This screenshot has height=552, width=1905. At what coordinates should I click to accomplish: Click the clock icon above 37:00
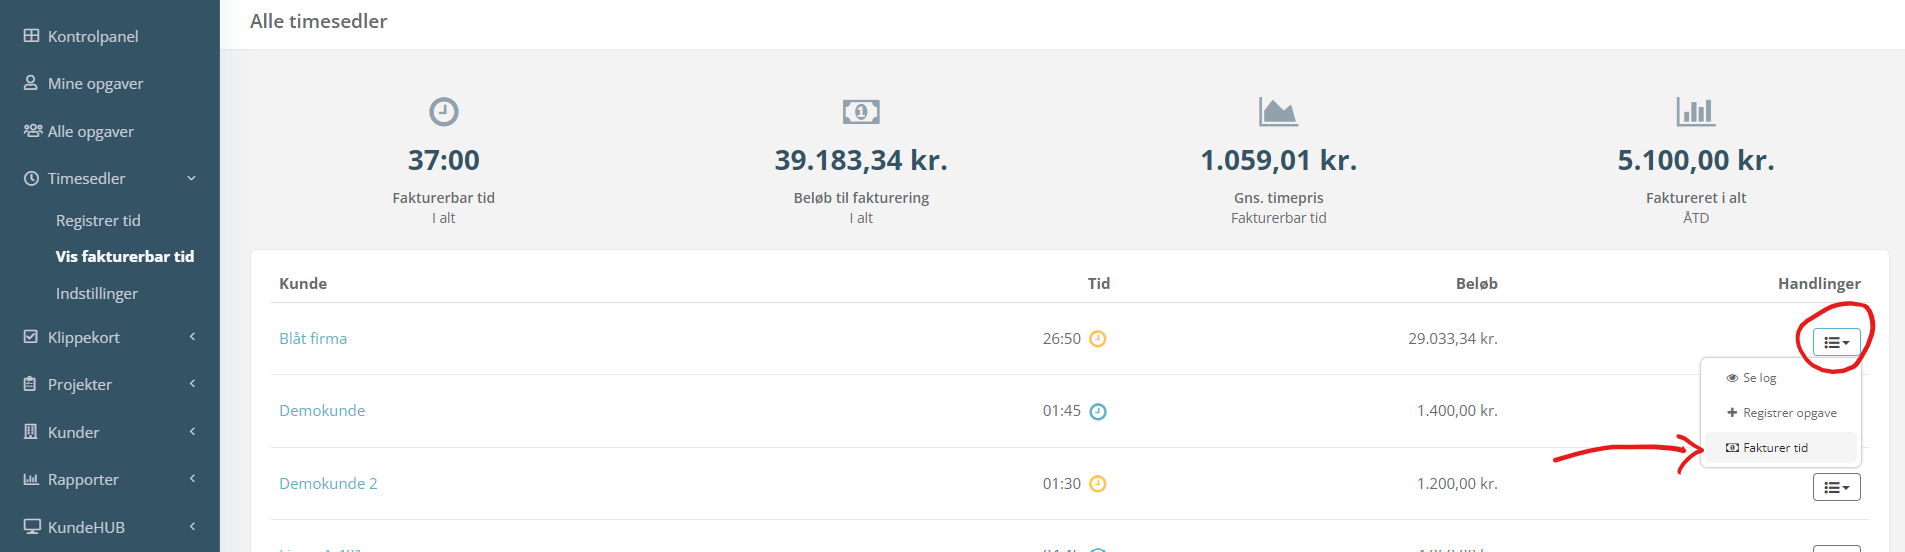click(x=444, y=111)
